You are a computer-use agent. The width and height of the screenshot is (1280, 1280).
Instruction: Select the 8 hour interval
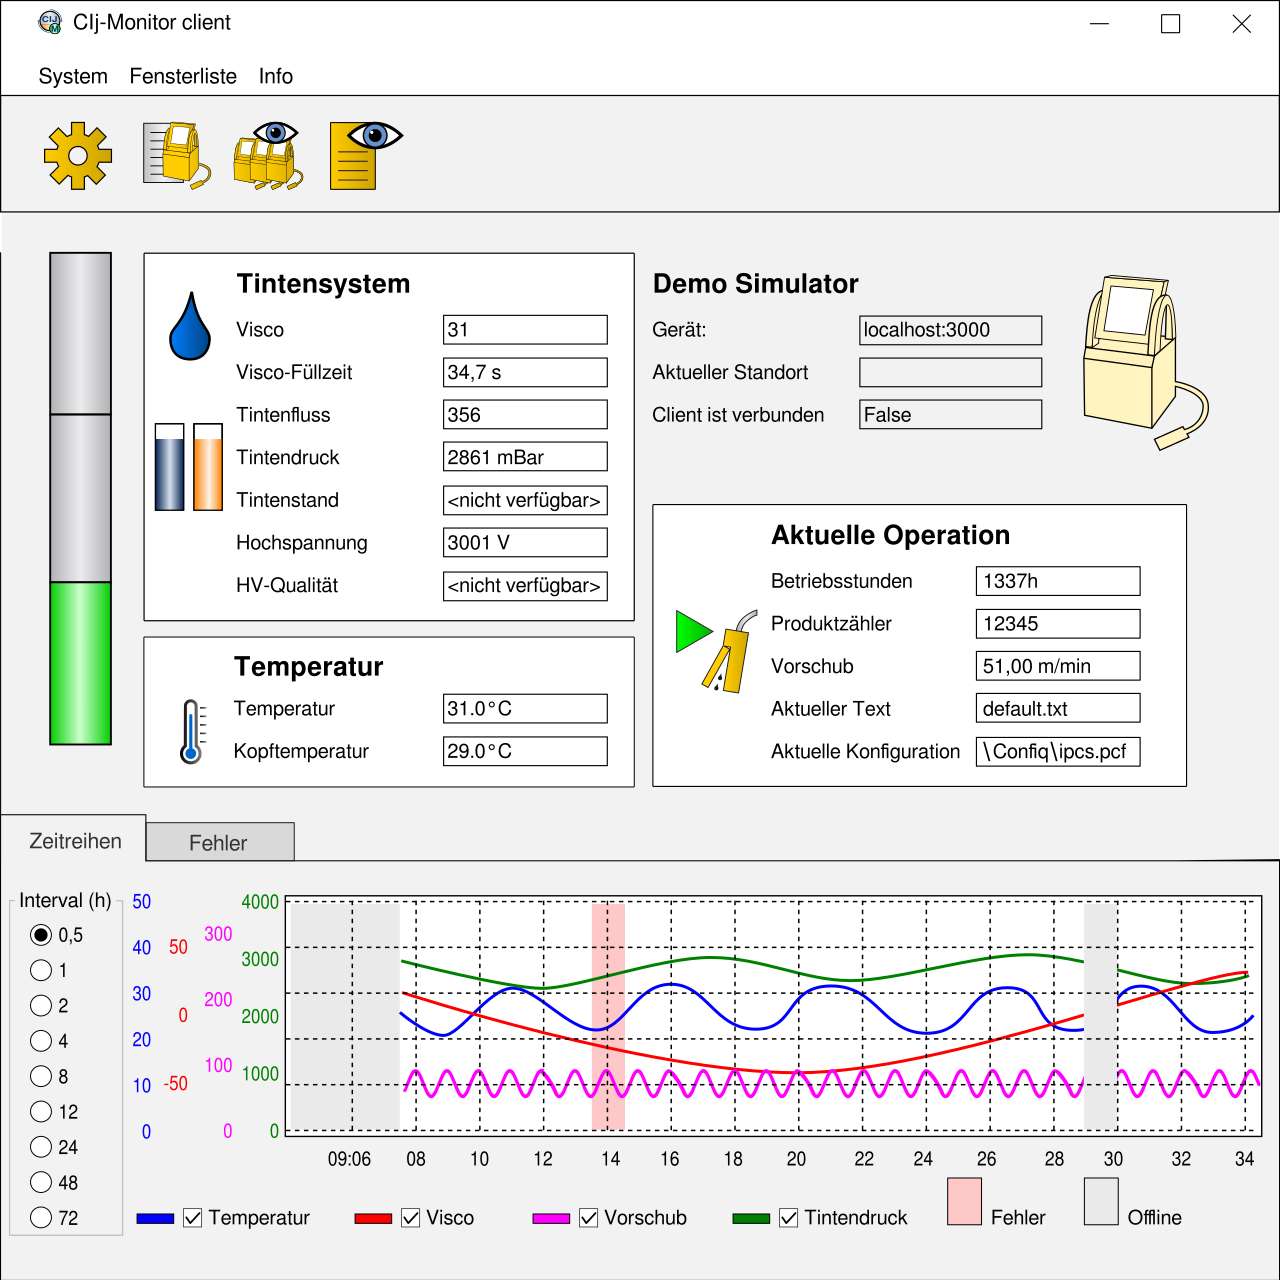point(41,1076)
